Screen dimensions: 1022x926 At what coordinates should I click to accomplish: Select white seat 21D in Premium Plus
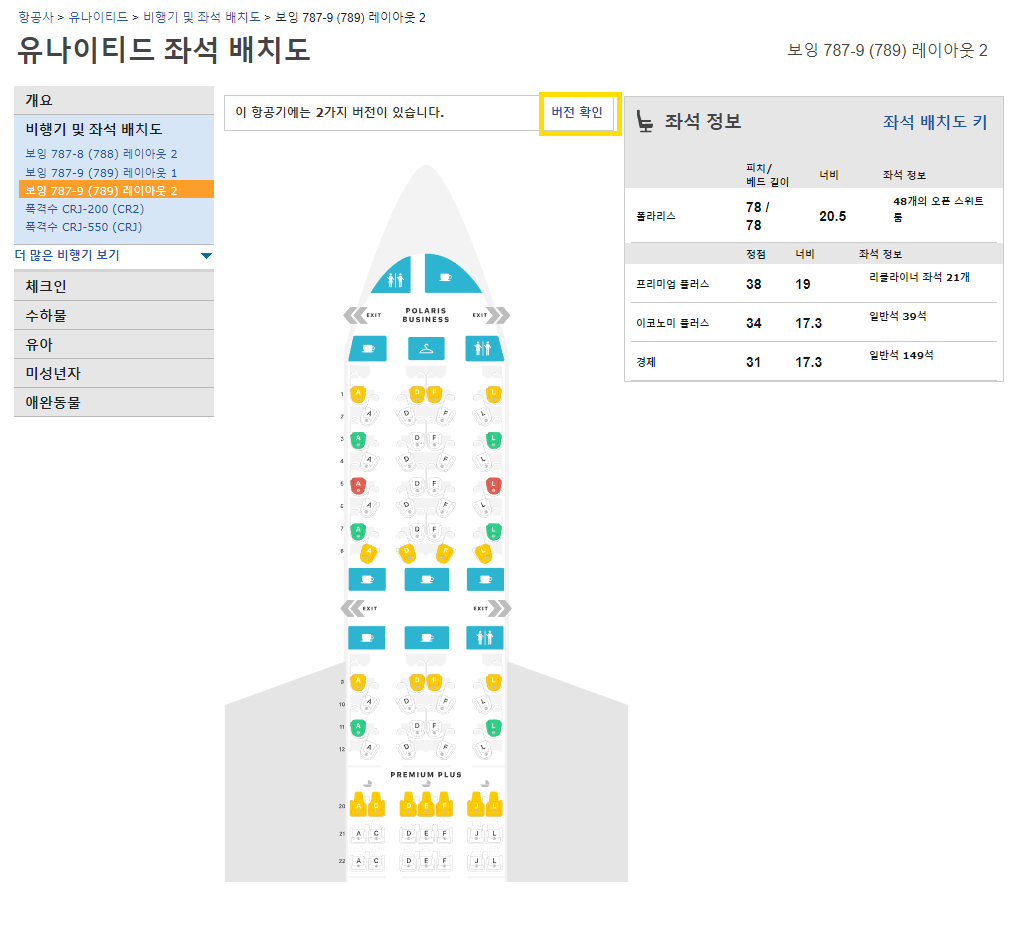click(x=409, y=834)
